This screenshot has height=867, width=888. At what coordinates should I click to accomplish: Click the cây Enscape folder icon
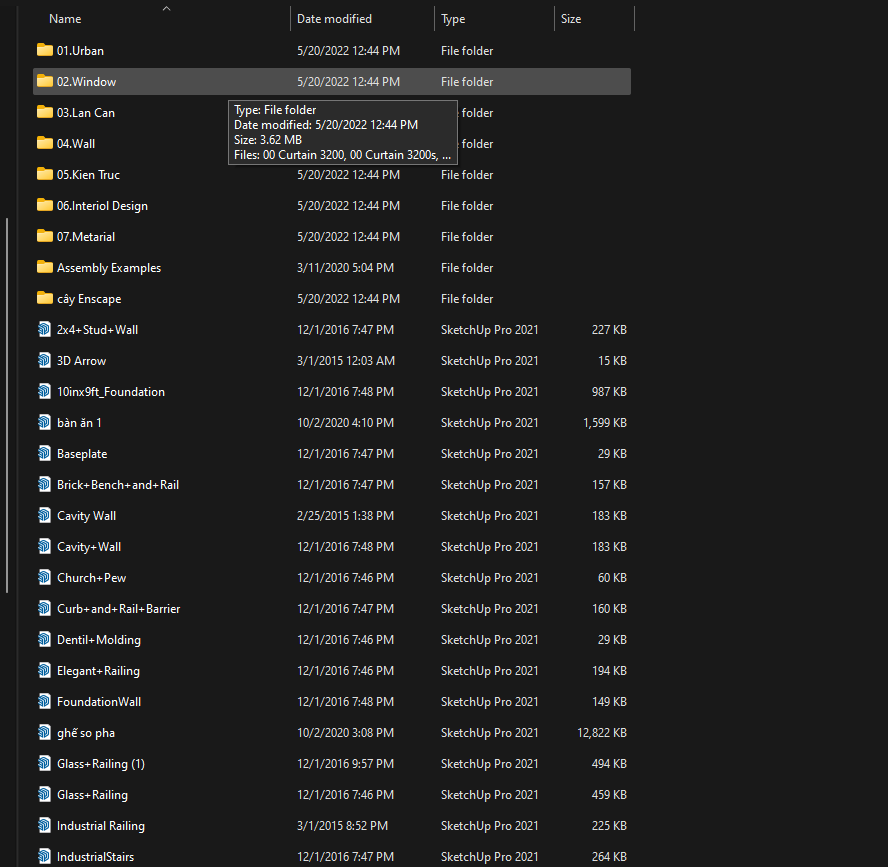pos(45,298)
